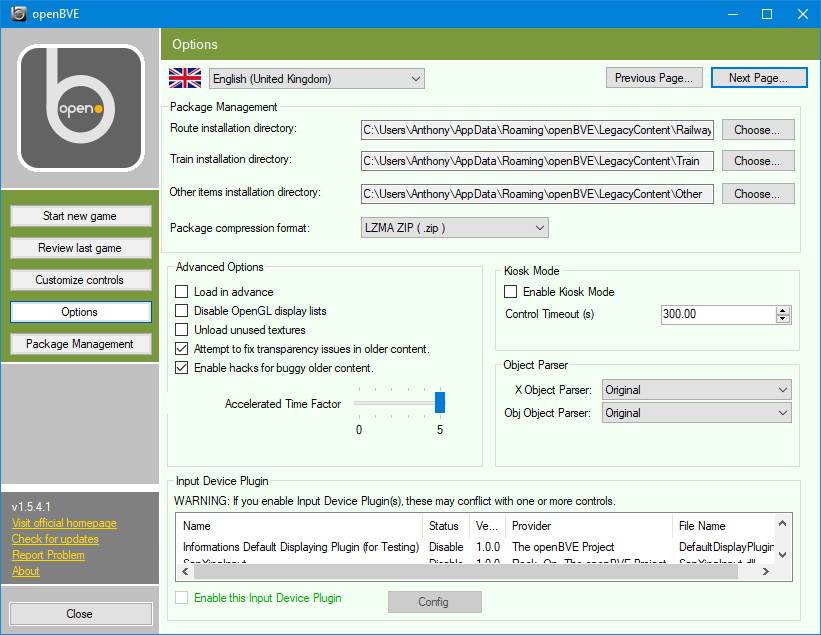821x635 pixels.
Task: Open Review last game
Action: [81, 248]
